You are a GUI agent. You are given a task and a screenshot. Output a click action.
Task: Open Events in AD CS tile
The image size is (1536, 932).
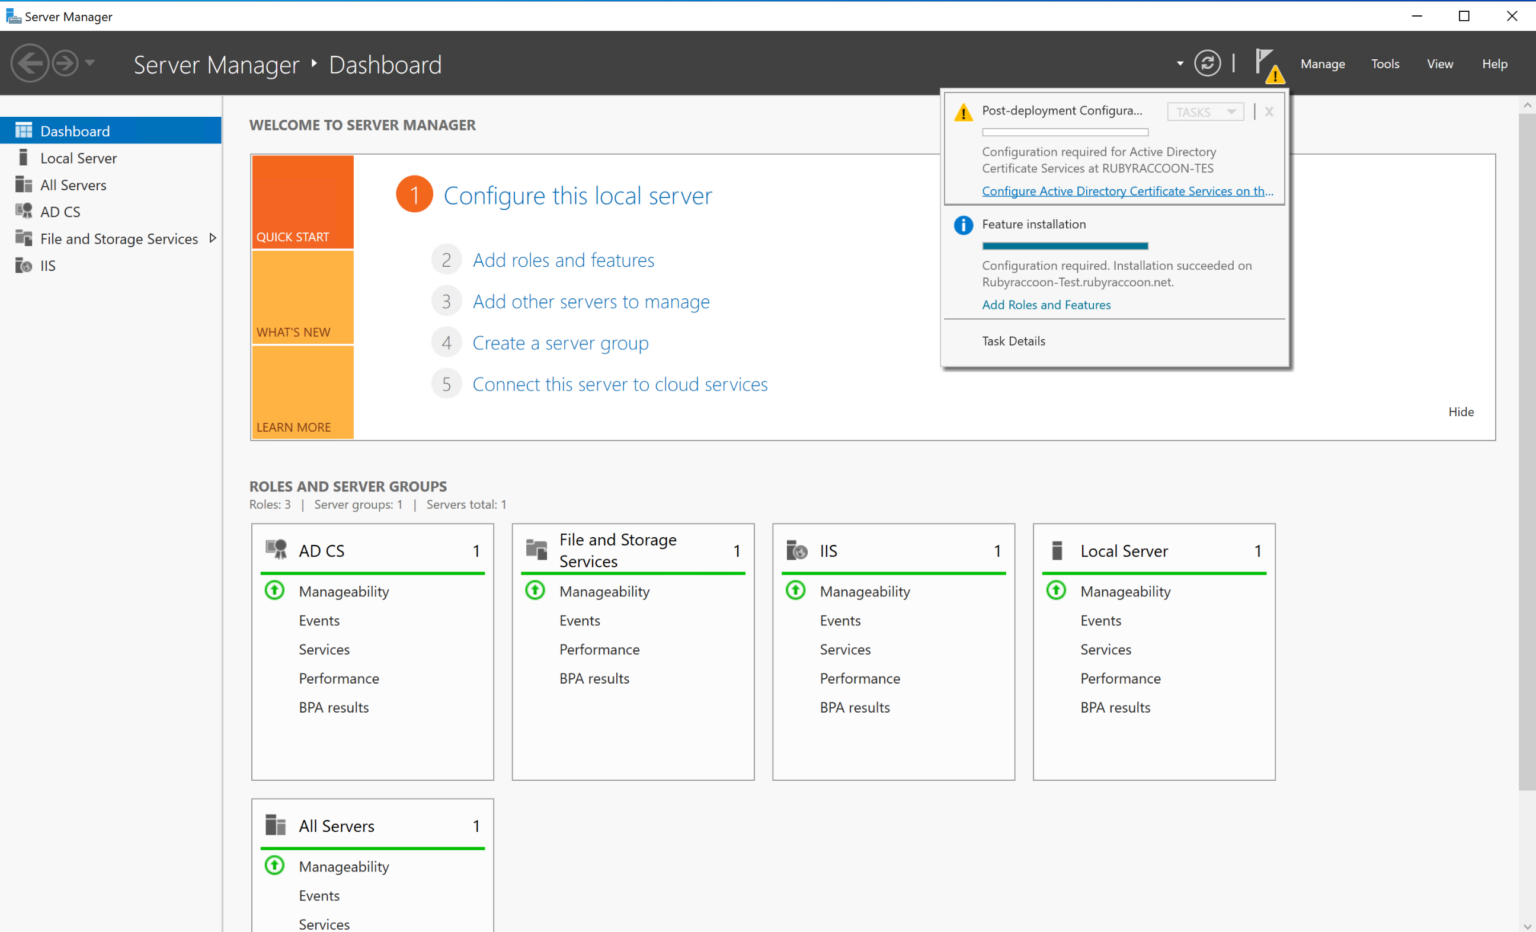coord(319,621)
